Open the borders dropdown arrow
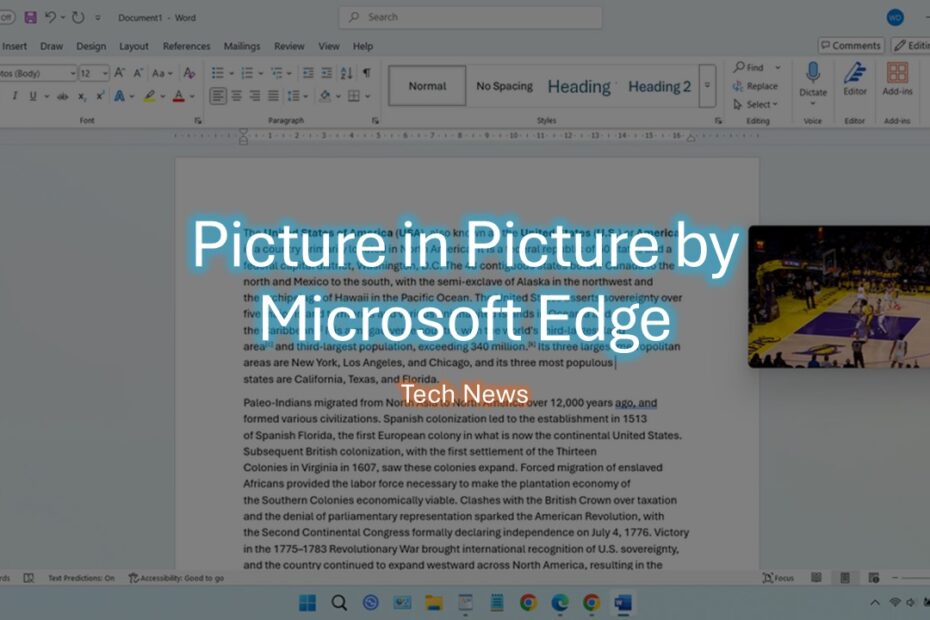Screen dimensions: 930x620 point(368,96)
